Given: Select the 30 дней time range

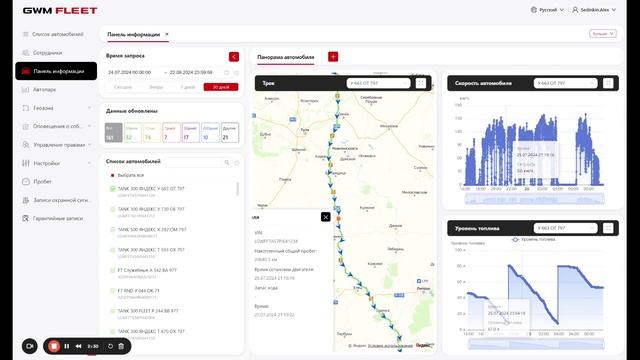Looking at the screenshot, I should coord(221,87).
